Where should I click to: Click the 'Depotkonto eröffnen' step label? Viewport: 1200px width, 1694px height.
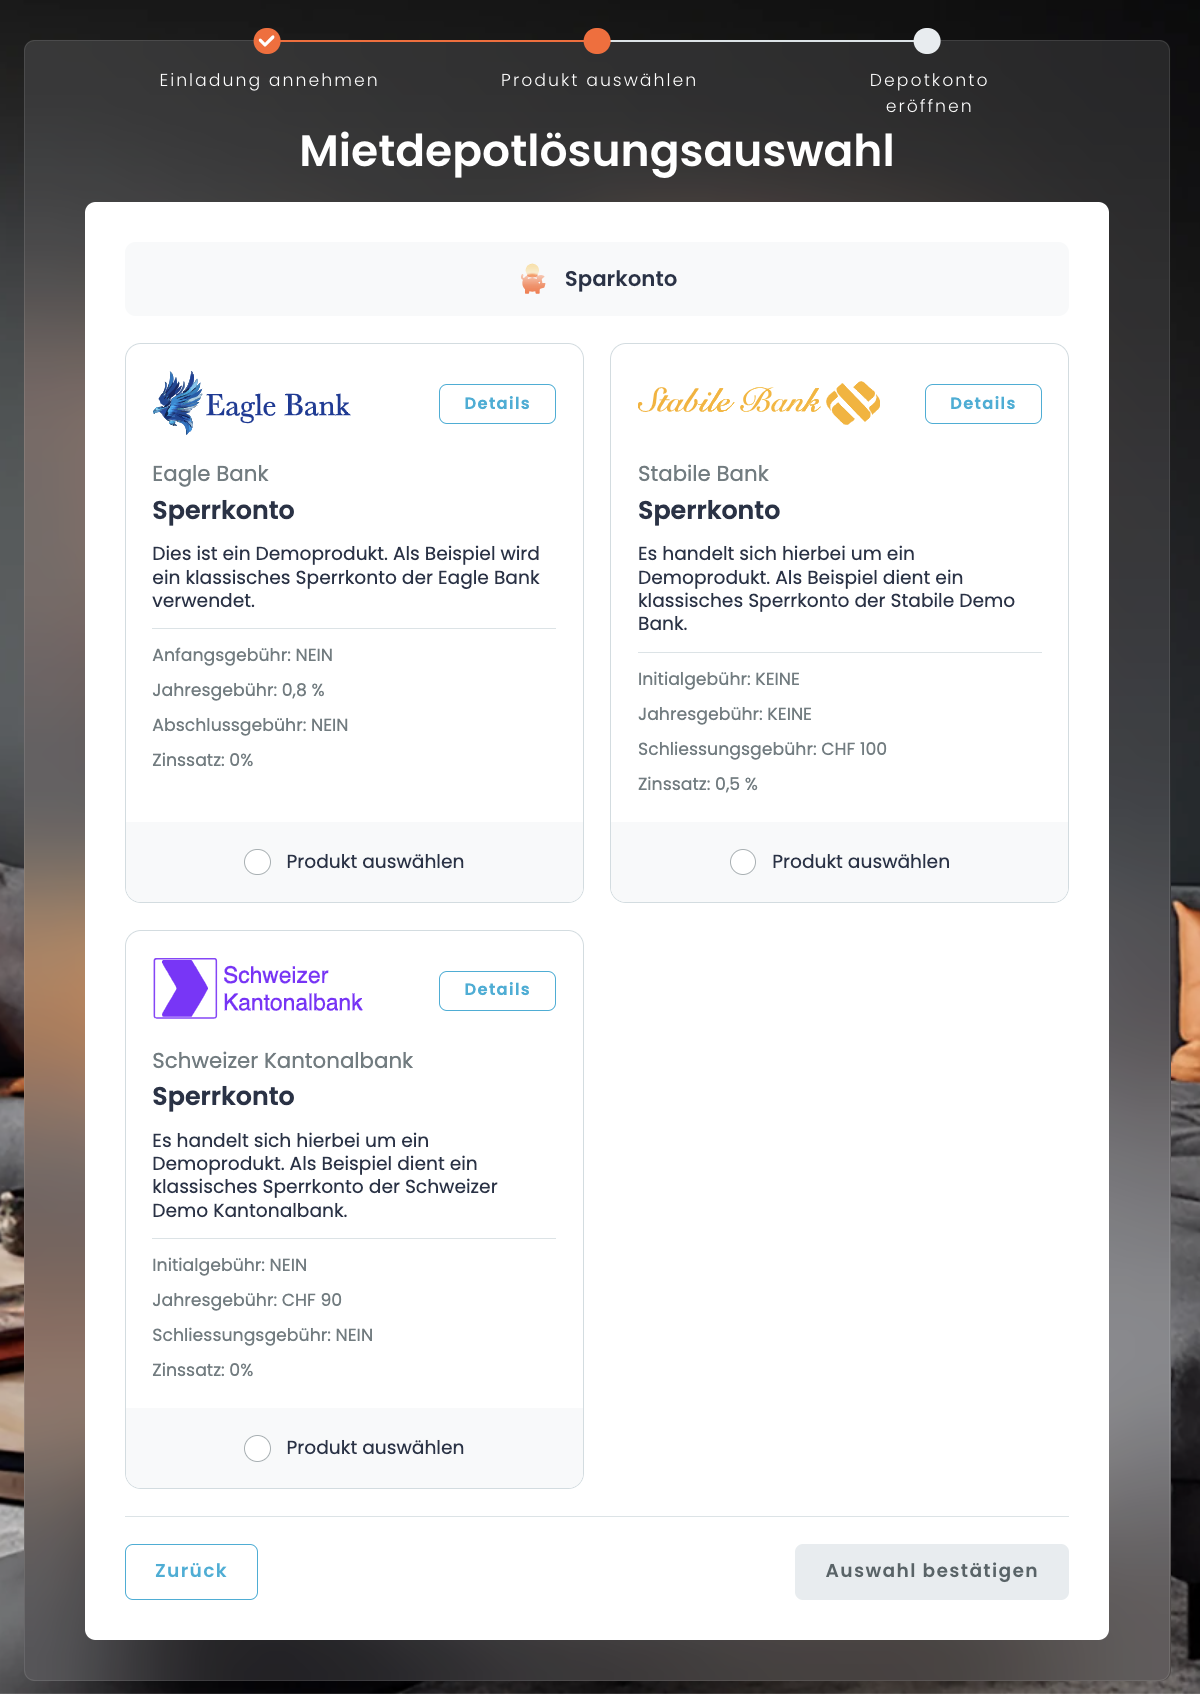[928, 93]
